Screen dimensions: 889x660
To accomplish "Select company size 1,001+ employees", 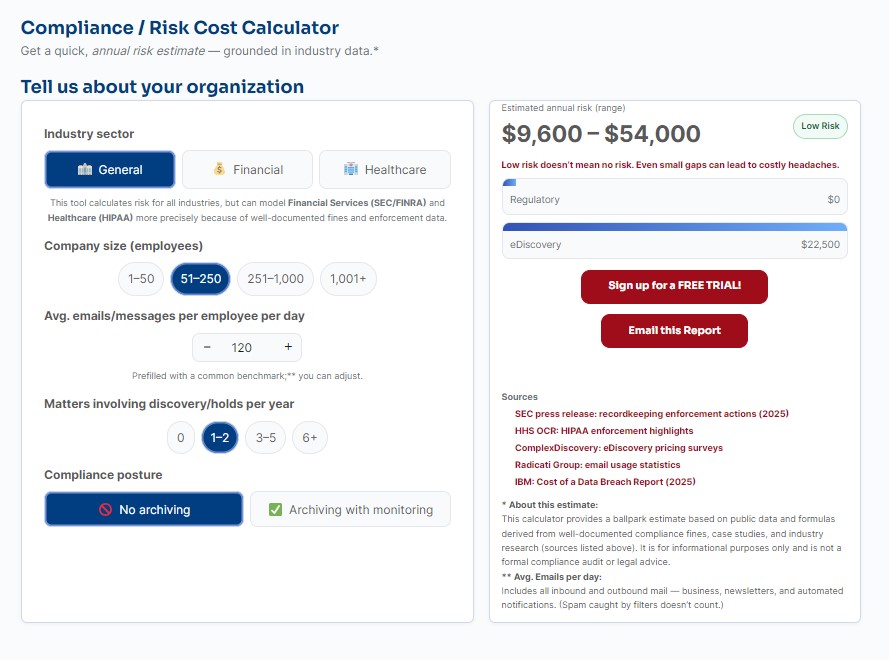I will tap(348, 279).
